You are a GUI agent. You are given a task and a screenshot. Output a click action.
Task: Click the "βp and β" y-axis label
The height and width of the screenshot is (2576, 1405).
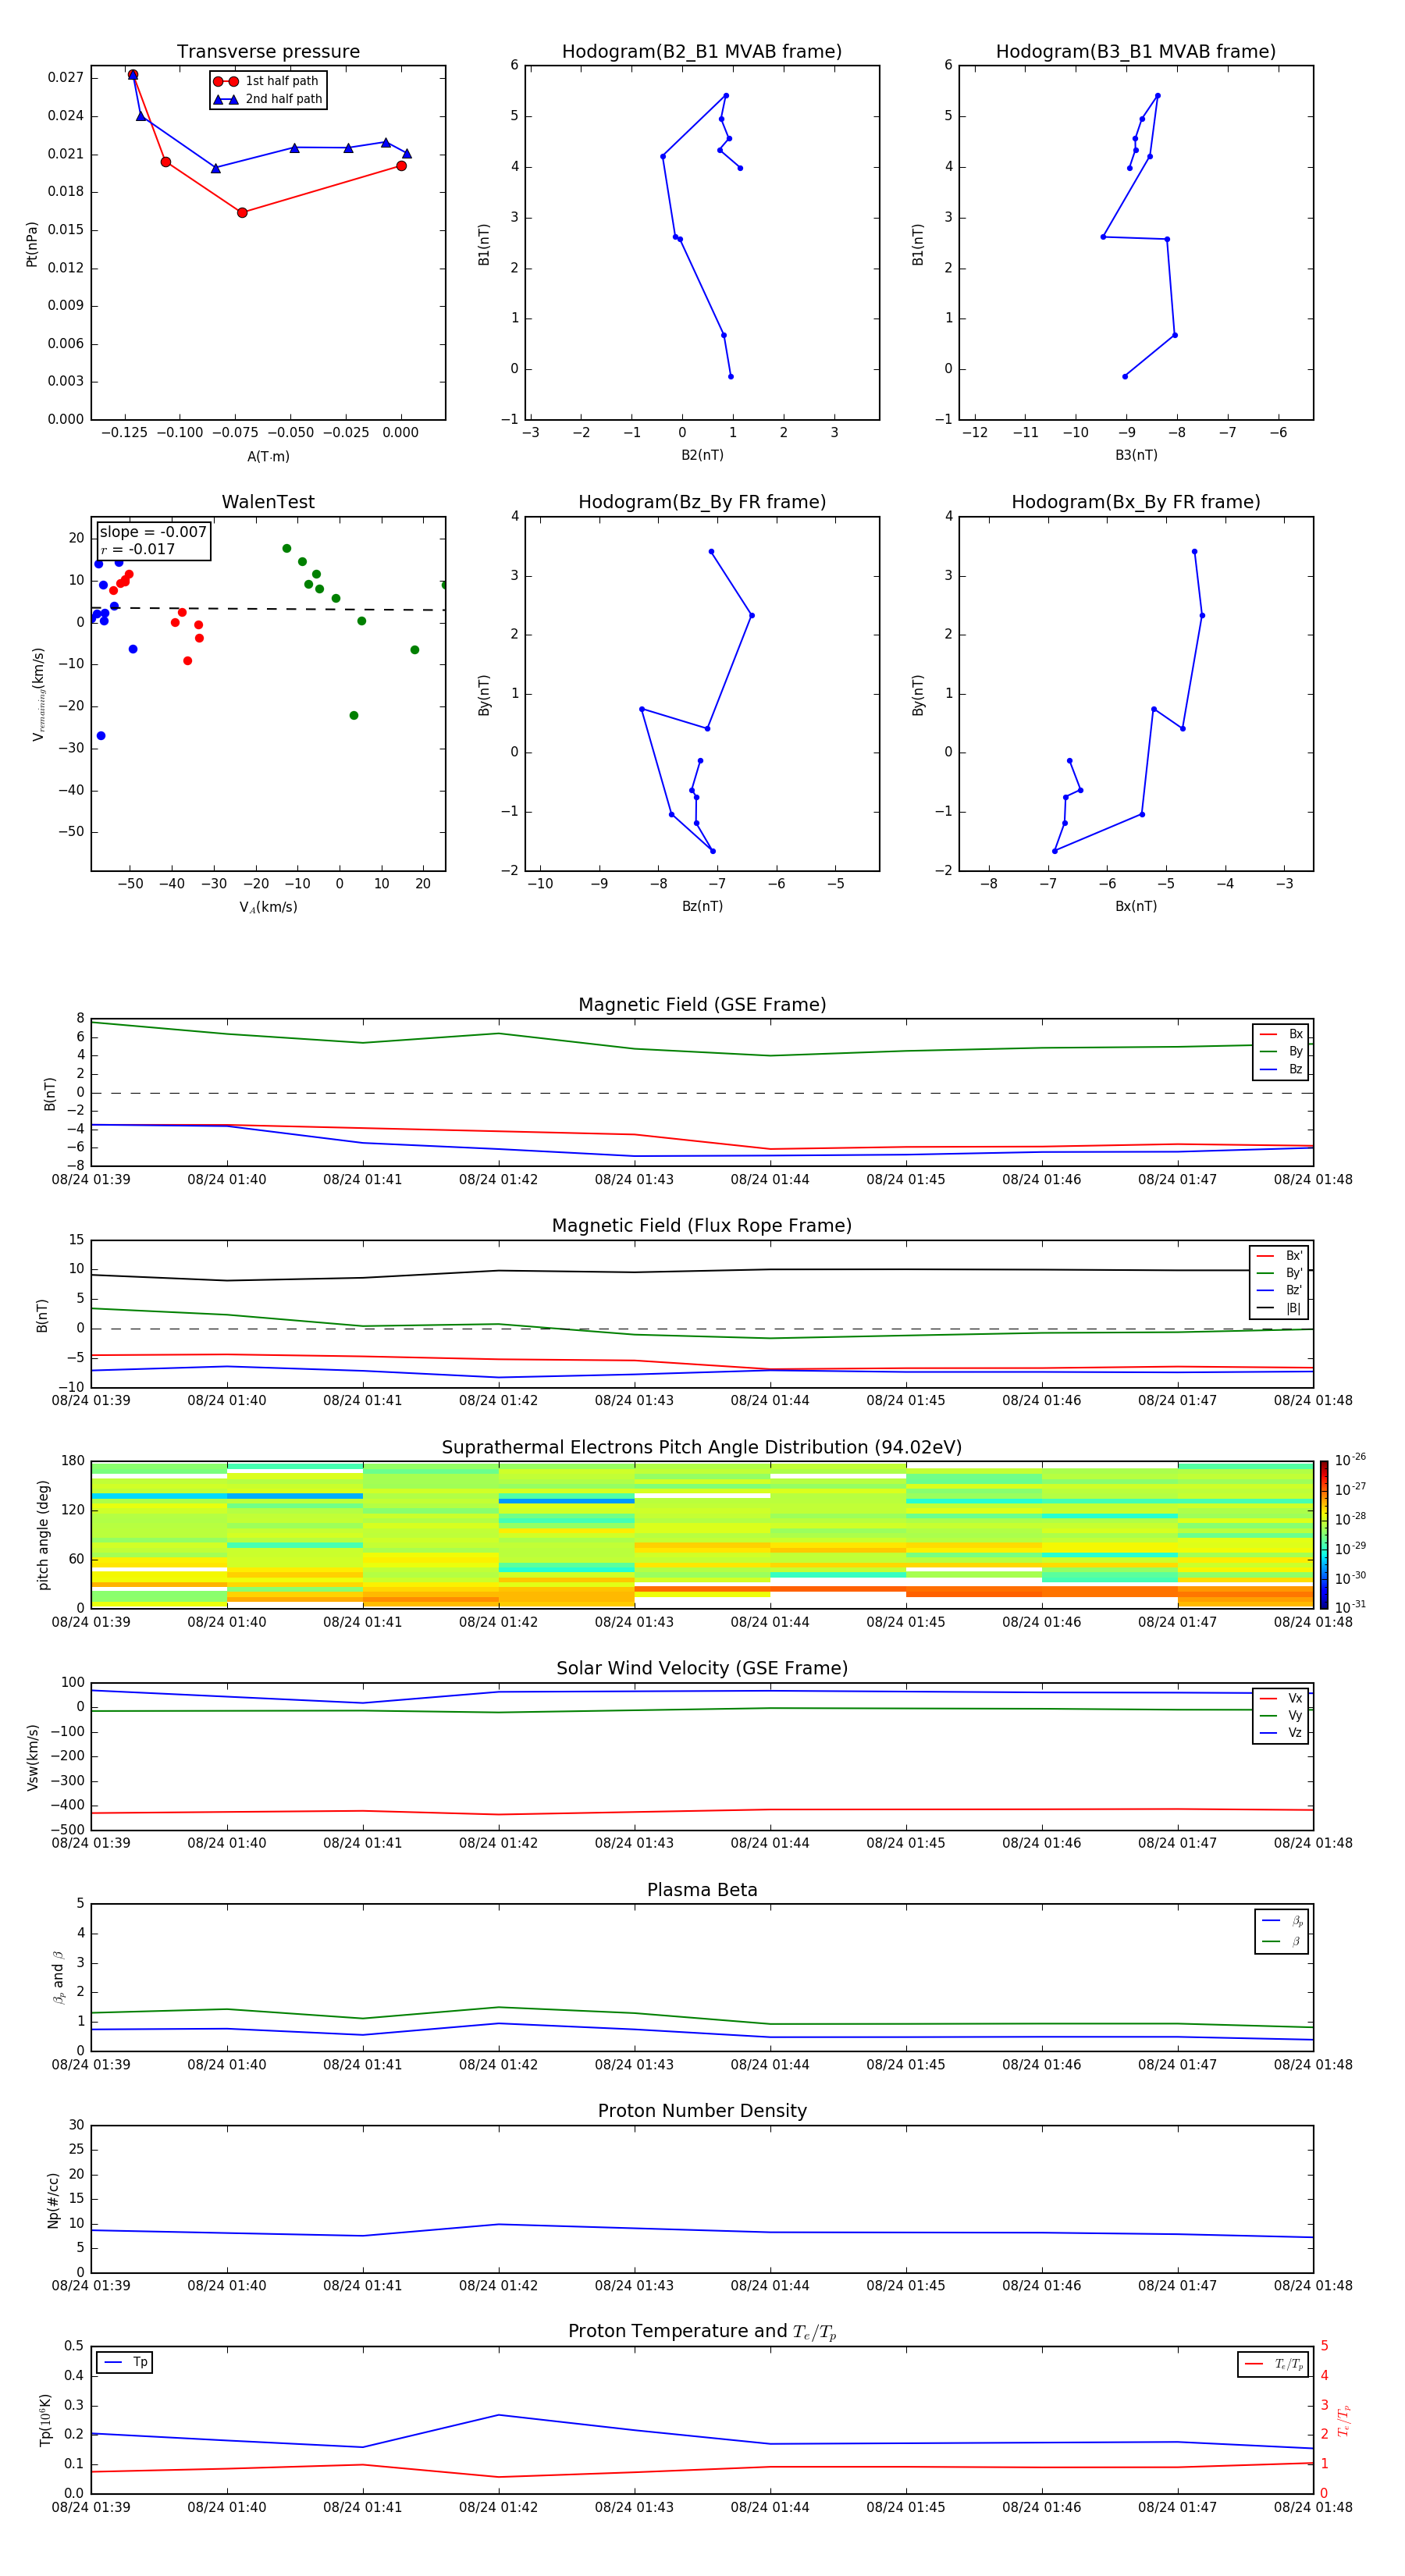pyautogui.click(x=58, y=1978)
